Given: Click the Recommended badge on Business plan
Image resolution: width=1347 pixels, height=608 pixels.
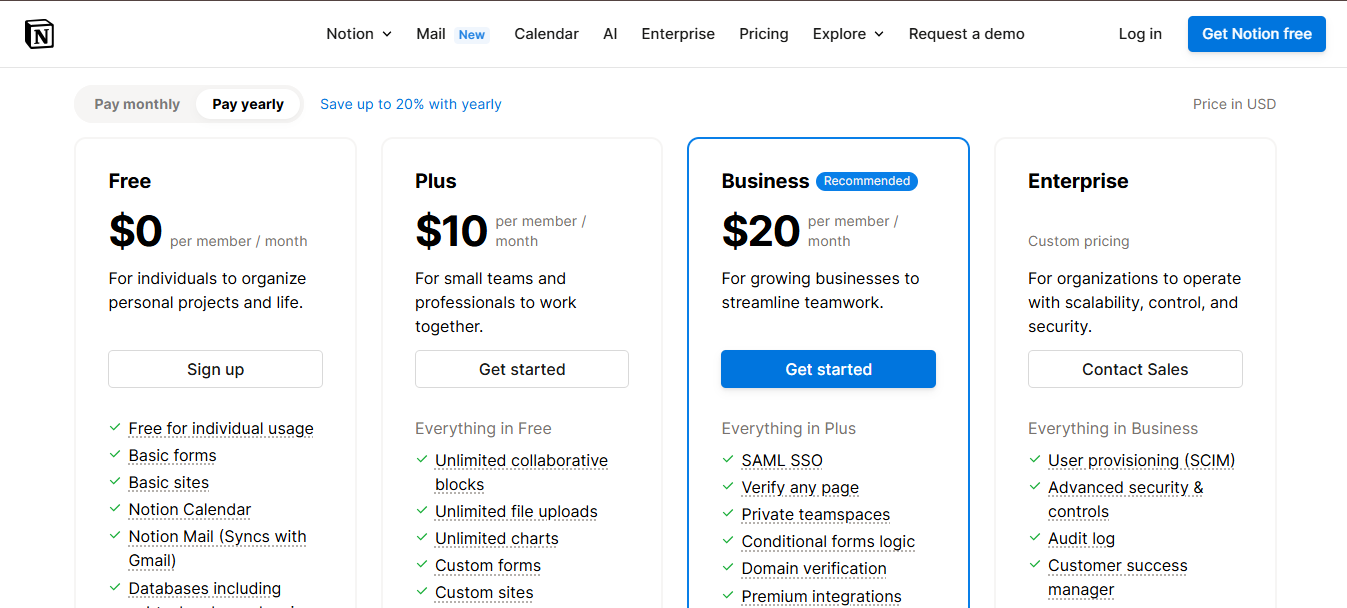Looking at the screenshot, I should (867, 181).
